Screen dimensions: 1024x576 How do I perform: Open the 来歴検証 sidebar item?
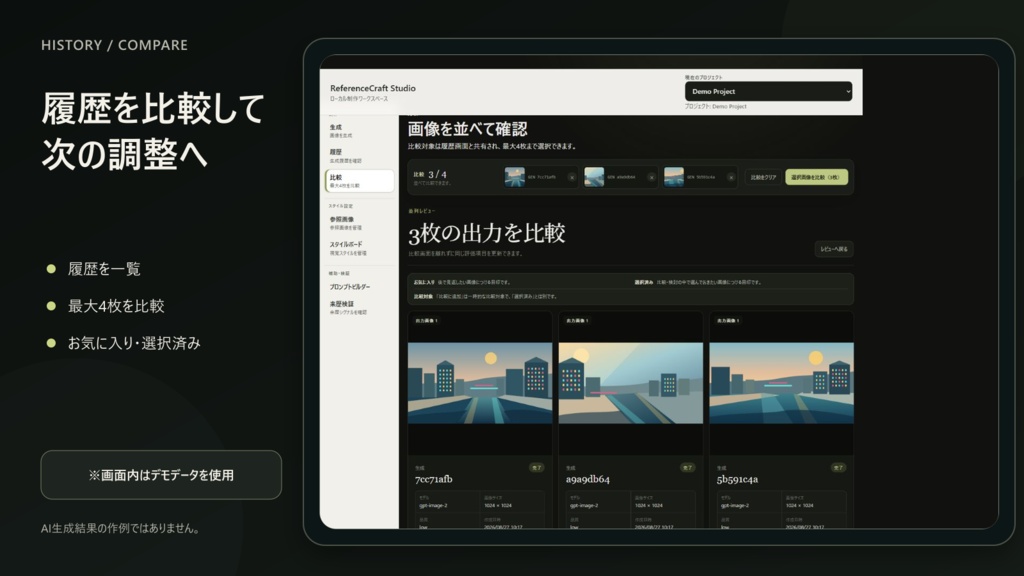359,308
